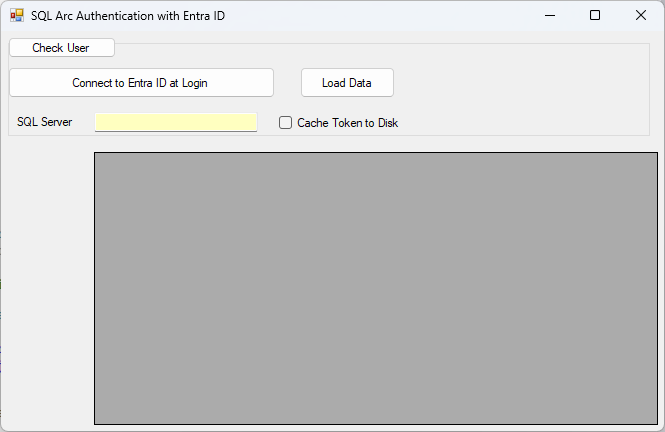
Task: Maximize the SQL Arc Authentication window
Action: coord(595,16)
